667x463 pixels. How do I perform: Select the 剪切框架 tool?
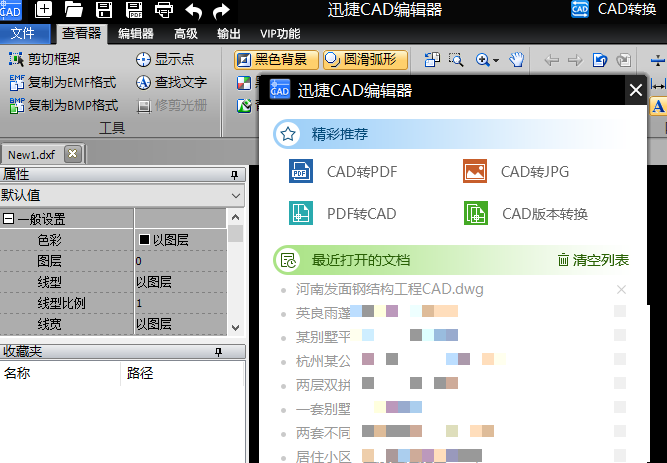pyautogui.click(x=45, y=59)
